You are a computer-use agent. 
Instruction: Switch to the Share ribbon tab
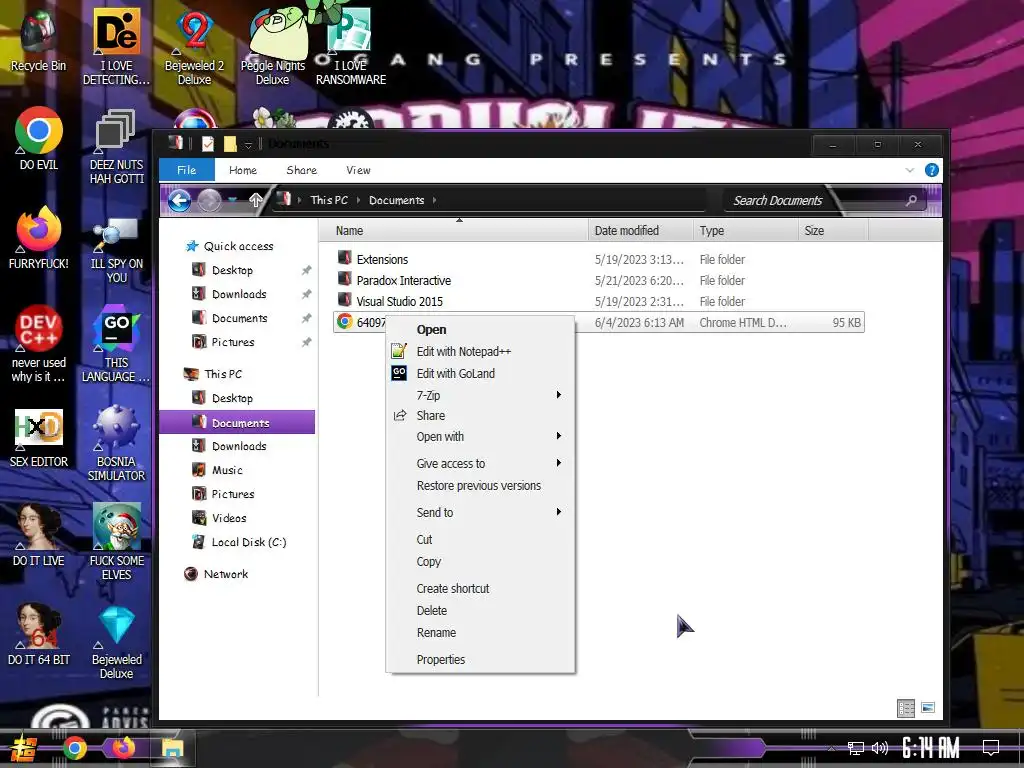[x=302, y=170]
